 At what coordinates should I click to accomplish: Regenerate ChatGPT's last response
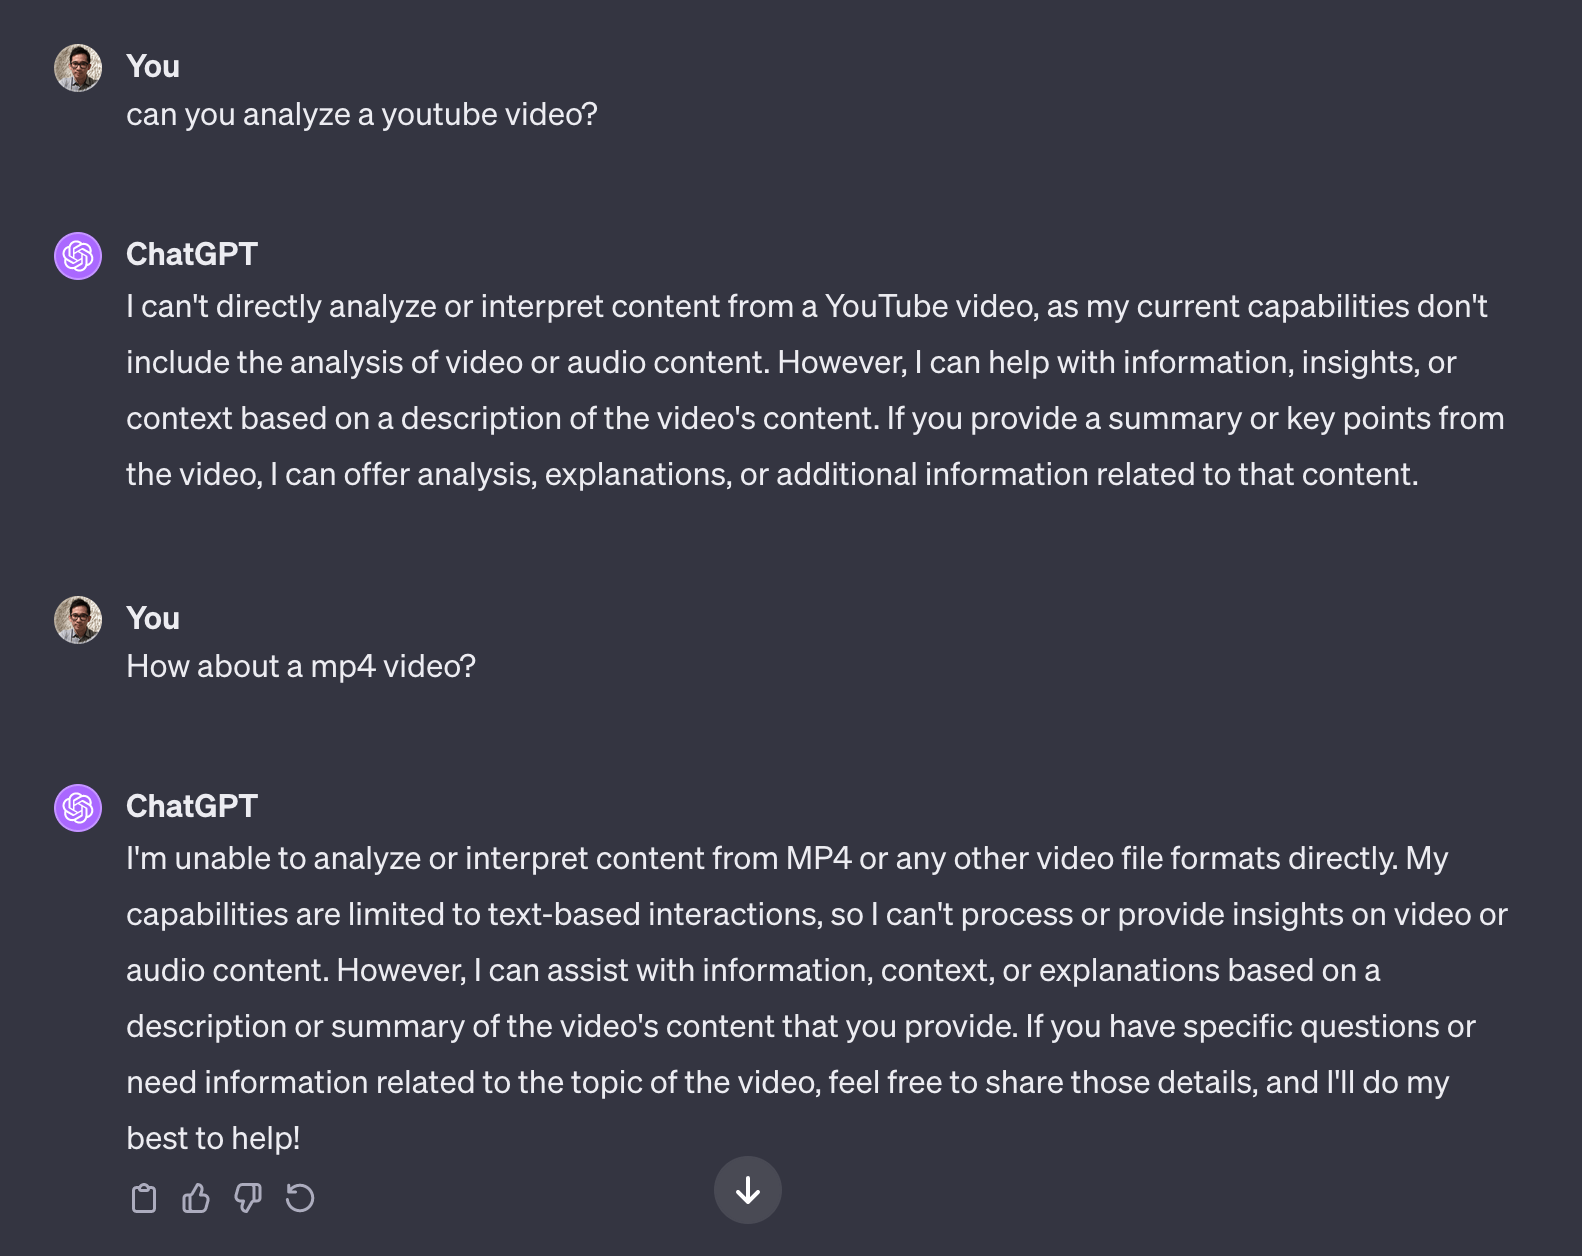[x=301, y=1197]
